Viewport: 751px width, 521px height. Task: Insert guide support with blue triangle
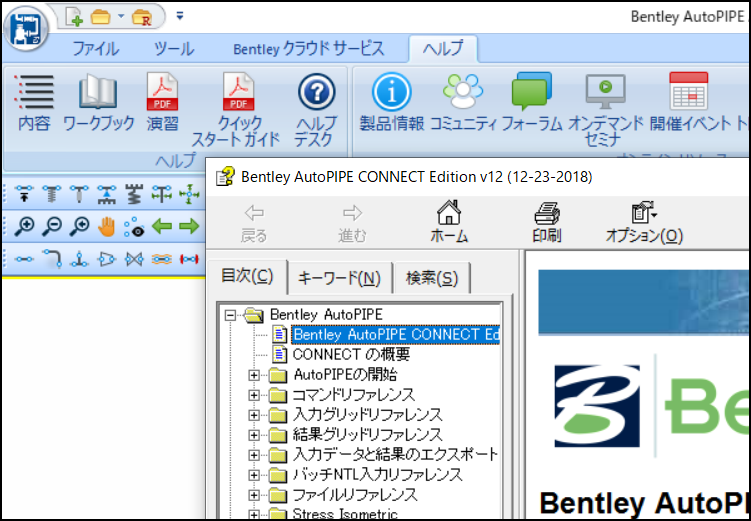pyautogui.click(x=106, y=194)
